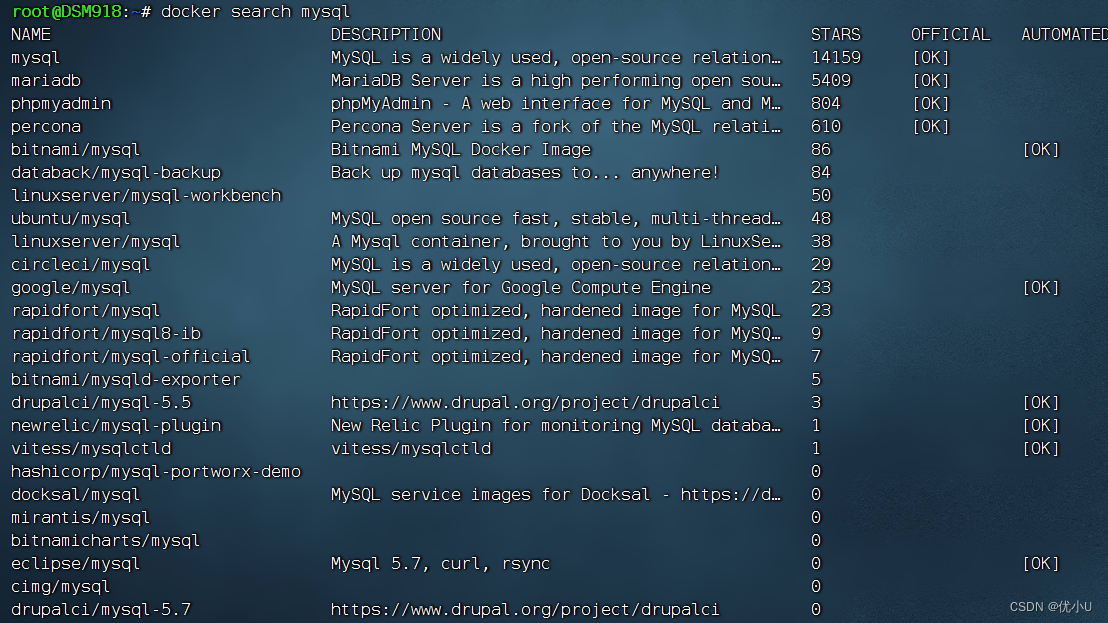The width and height of the screenshot is (1108, 623).
Task: Select the 'docksal/mysql' image name
Action: click(76, 494)
